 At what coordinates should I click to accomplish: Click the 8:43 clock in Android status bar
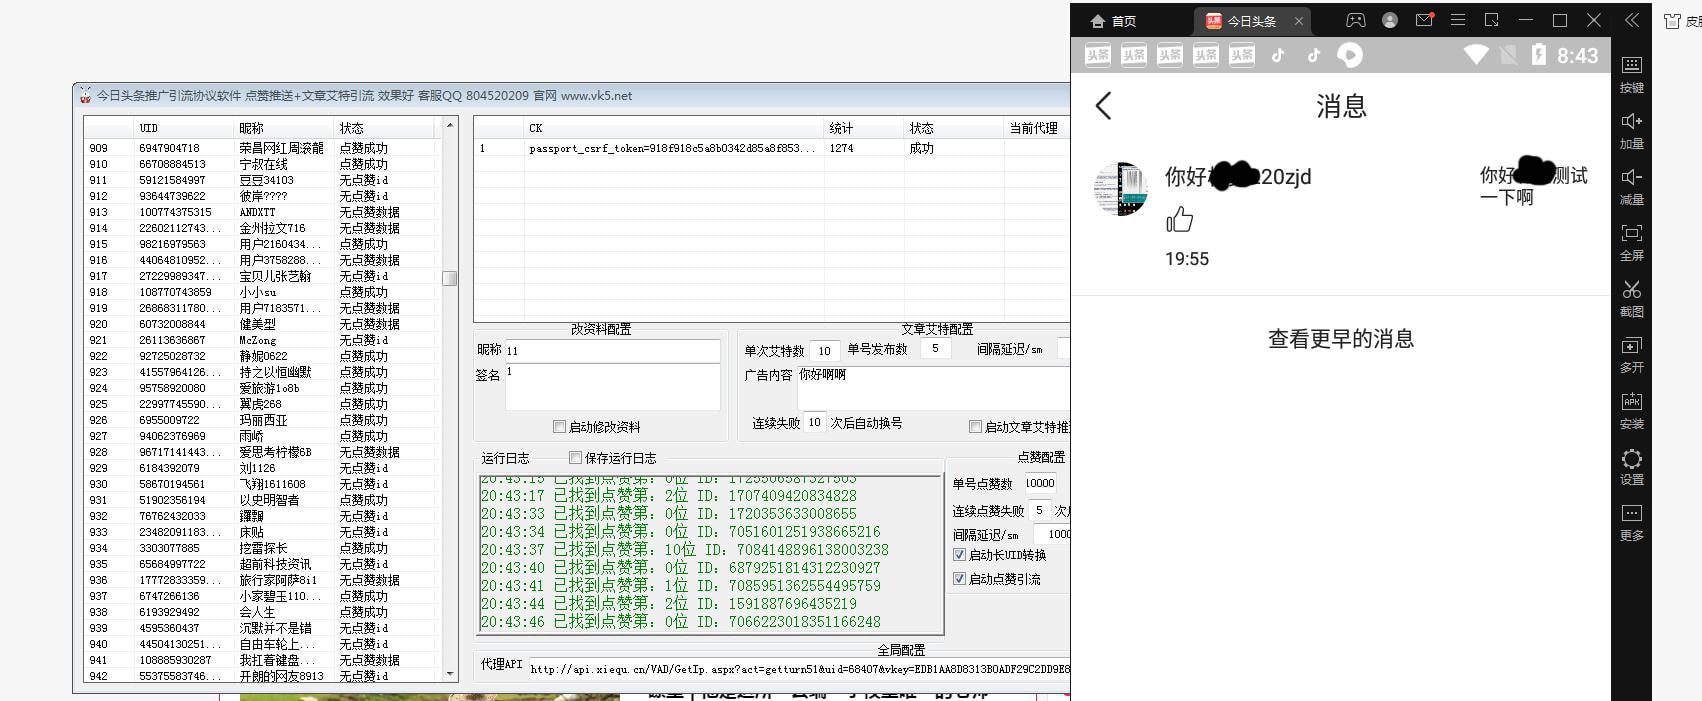tap(1578, 56)
